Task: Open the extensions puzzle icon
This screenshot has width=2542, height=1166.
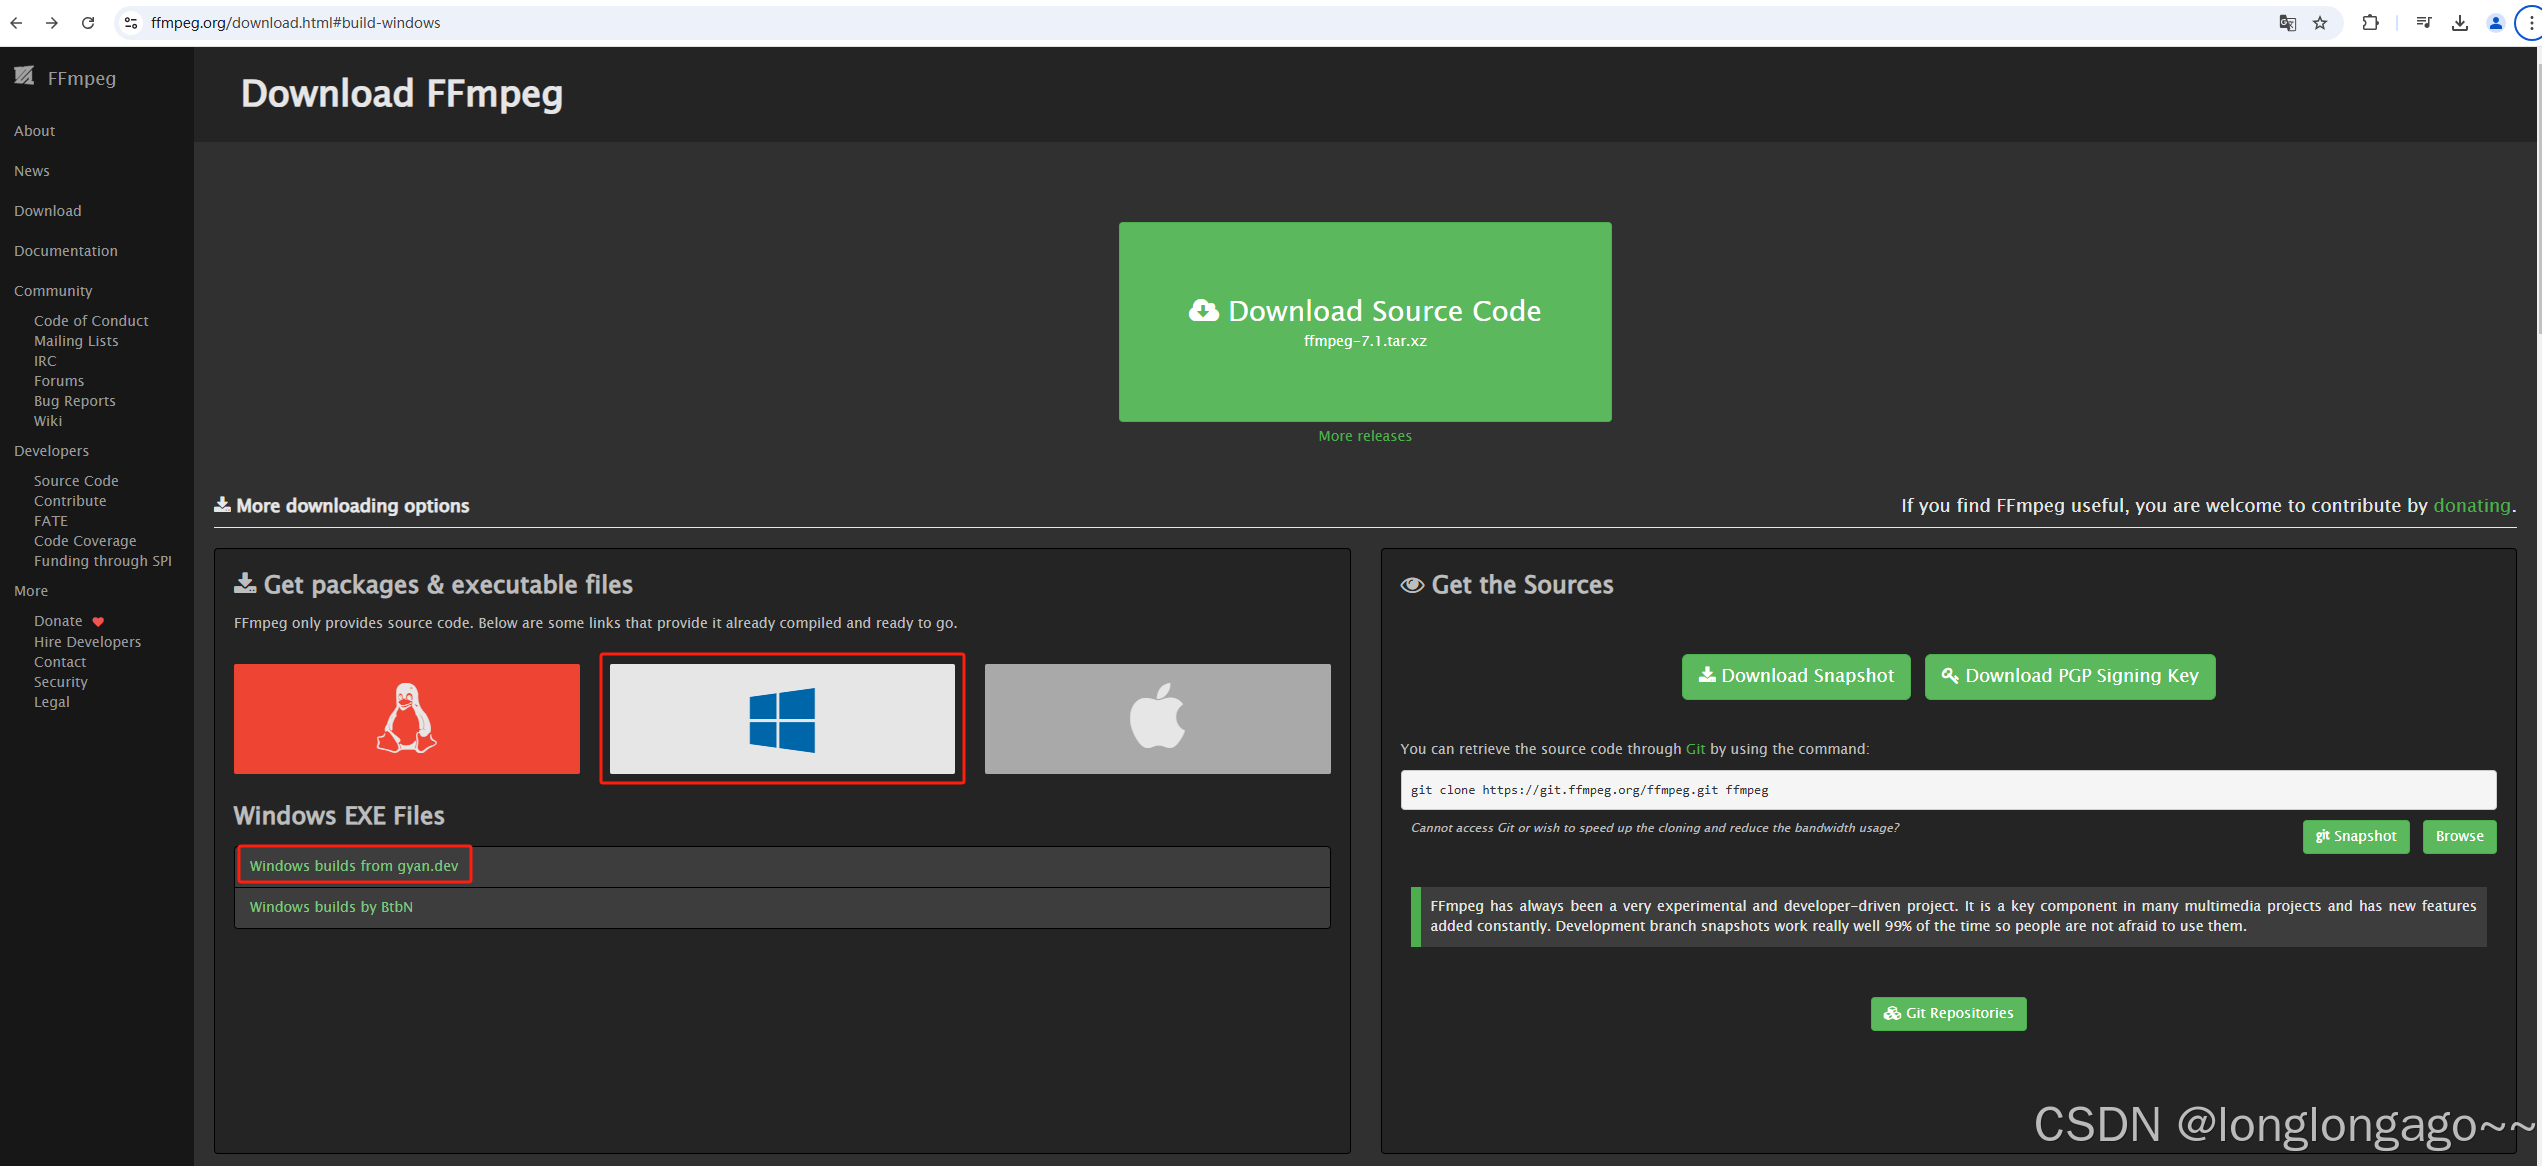Action: point(2370,22)
